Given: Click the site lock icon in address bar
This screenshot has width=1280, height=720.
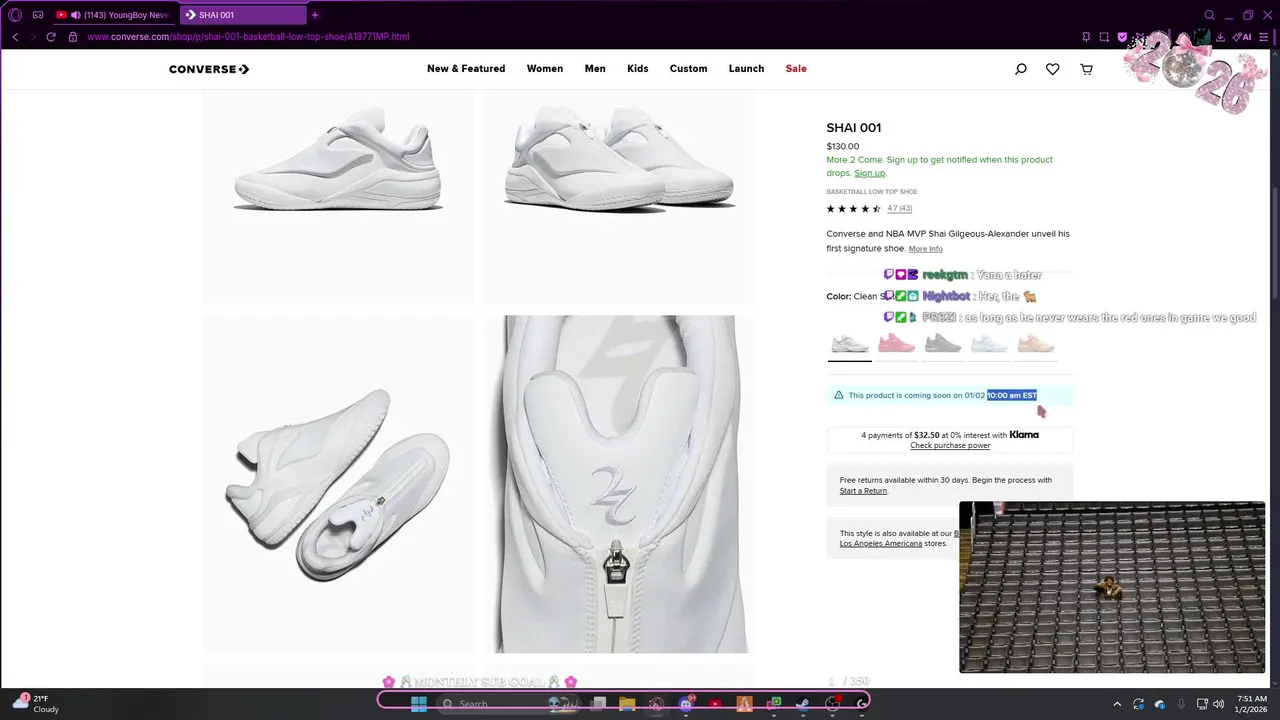Looking at the screenshot, I should point(72,37).
